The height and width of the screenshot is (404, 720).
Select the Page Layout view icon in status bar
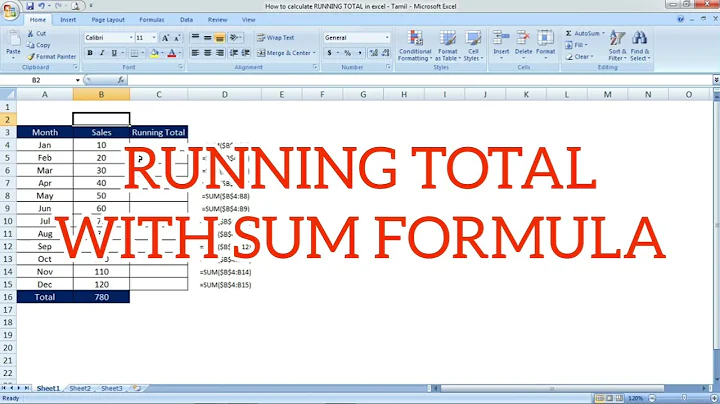coord(609,398)
